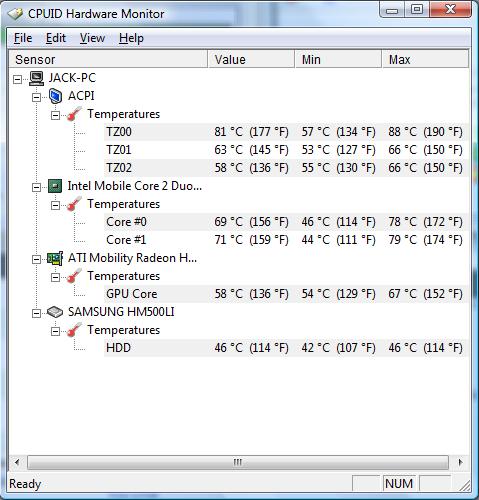The image size is (479, 500).
Task: Click the JACK-PC computer icon
Action: click(x=36, y=78)
